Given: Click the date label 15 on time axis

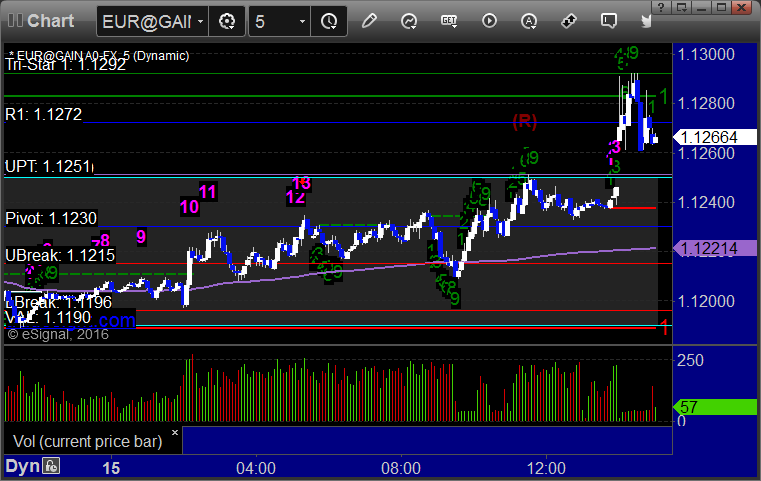Looking at the screenshot, I should click(111, 468).
